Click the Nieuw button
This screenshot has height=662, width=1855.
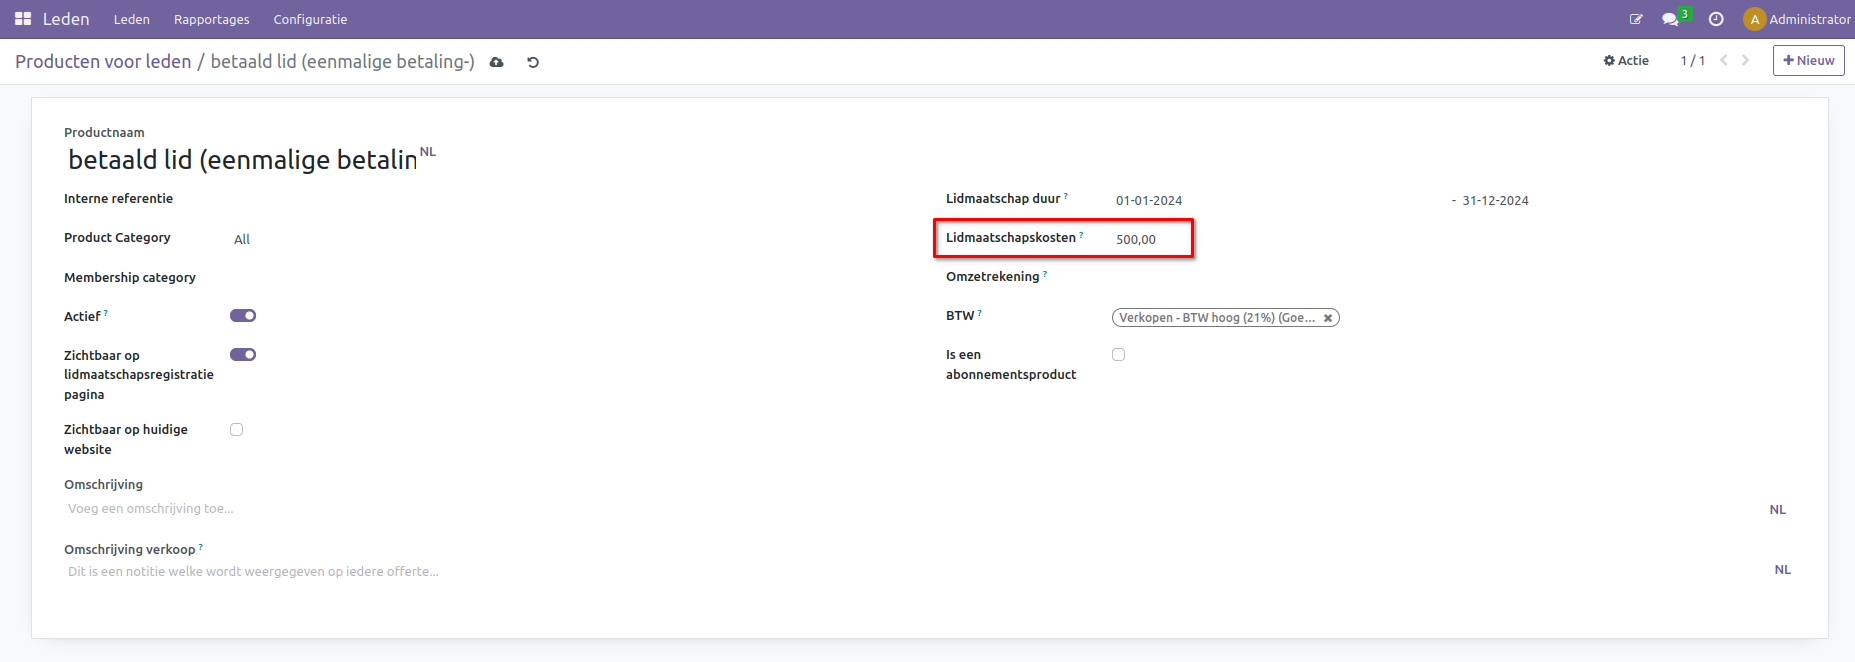pyautogui.click(x=1808, y=60)
